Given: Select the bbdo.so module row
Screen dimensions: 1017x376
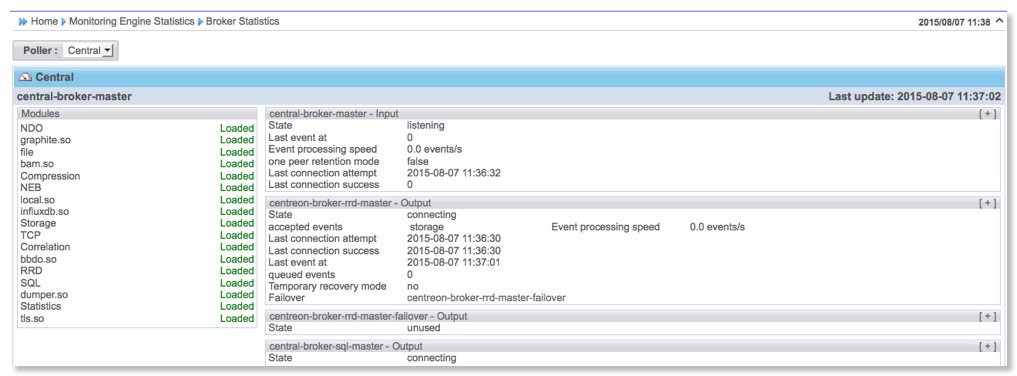Looking at the screenshot, I should tap(137, 259).
